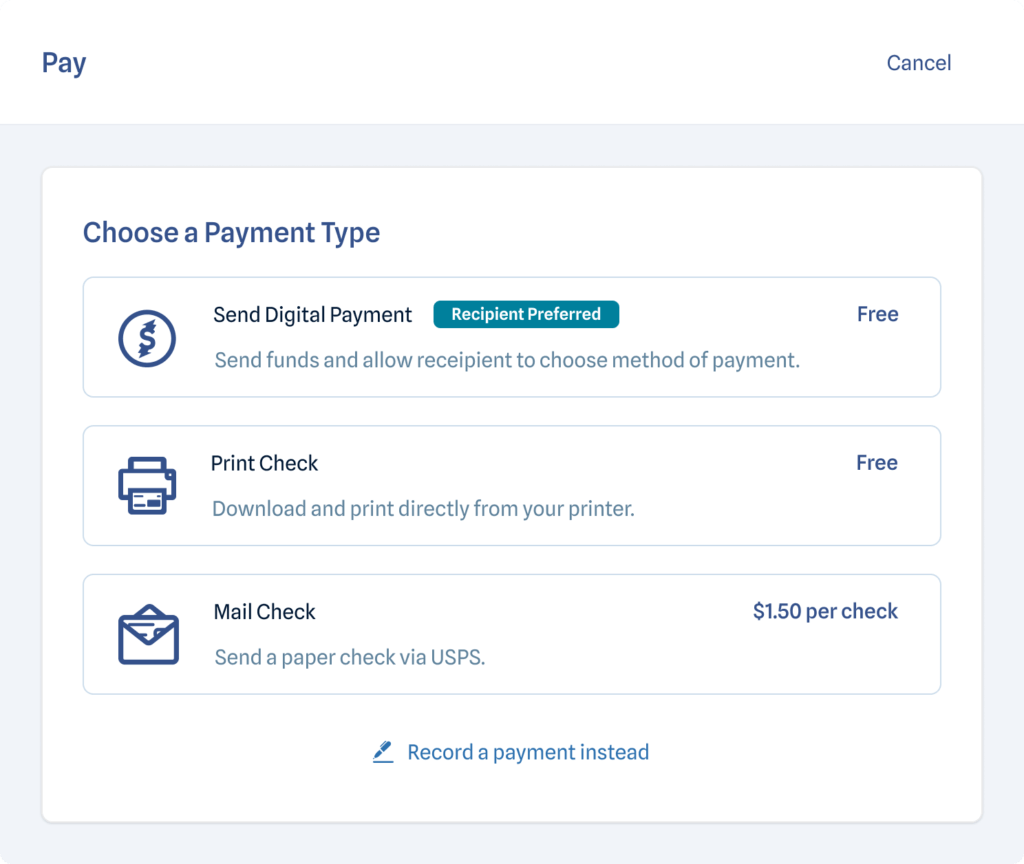Click the Recipient Preferred badge
This screenshot has height=864, width=1024.
tap(526, 314)
